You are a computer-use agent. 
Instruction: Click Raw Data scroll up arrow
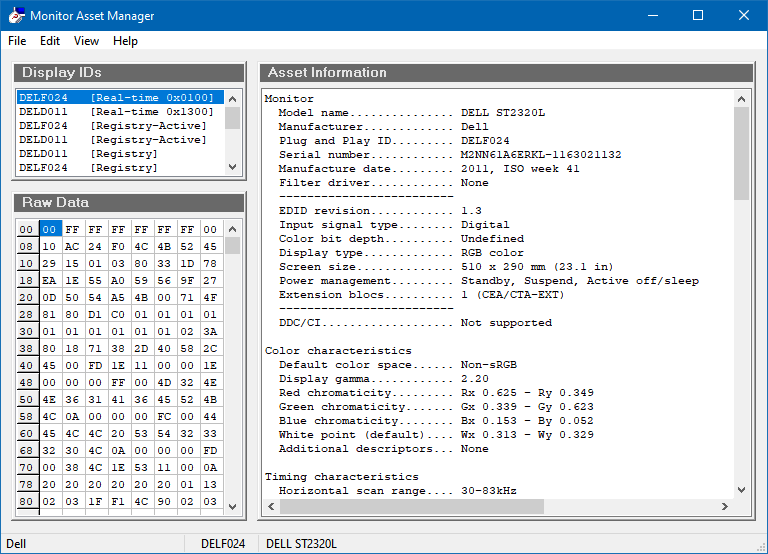pyautogui.click(x=233, y=229)
